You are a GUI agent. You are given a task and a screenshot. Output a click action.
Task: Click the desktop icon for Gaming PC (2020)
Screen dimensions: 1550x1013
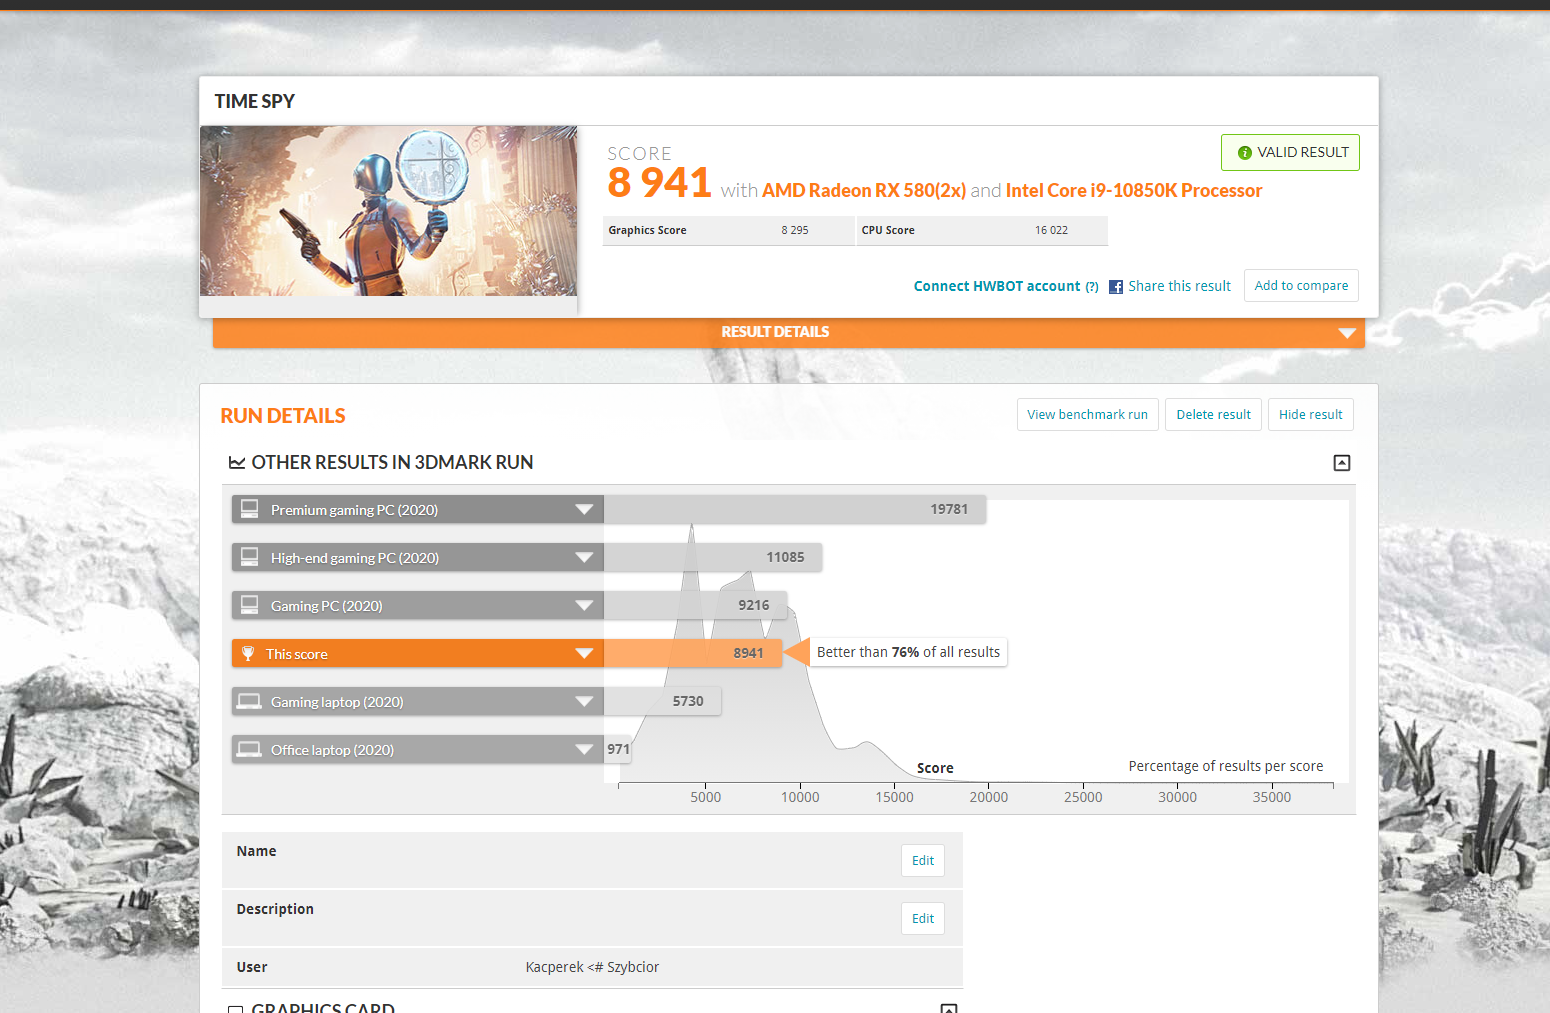click(x=249, y=605)
